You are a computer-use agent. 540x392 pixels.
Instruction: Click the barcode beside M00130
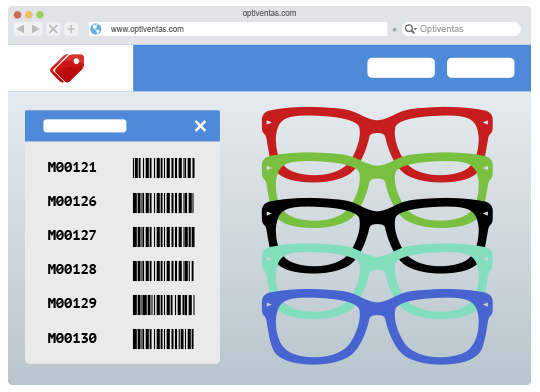[x=164, y=339]
